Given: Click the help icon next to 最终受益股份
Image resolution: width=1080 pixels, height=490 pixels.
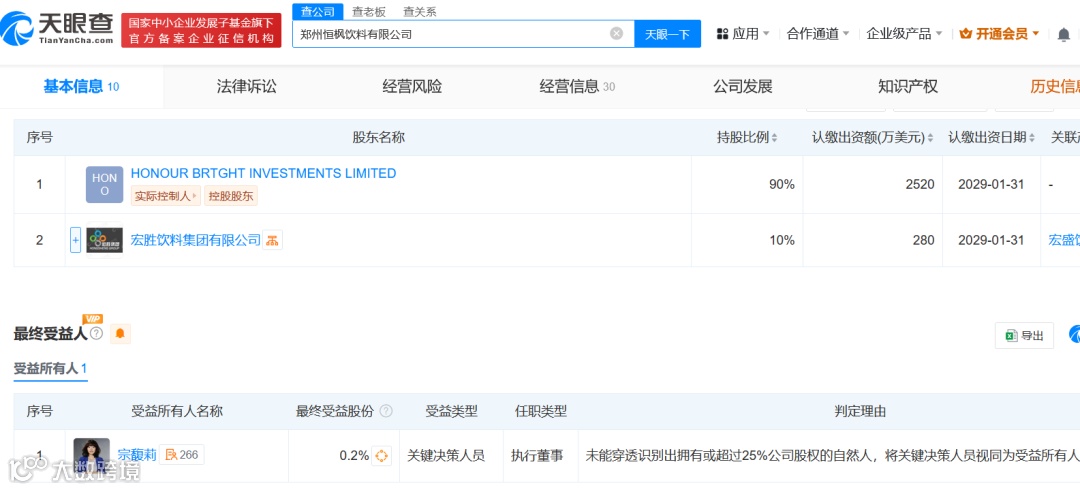Looking at the screenshot, I should 386,411.
